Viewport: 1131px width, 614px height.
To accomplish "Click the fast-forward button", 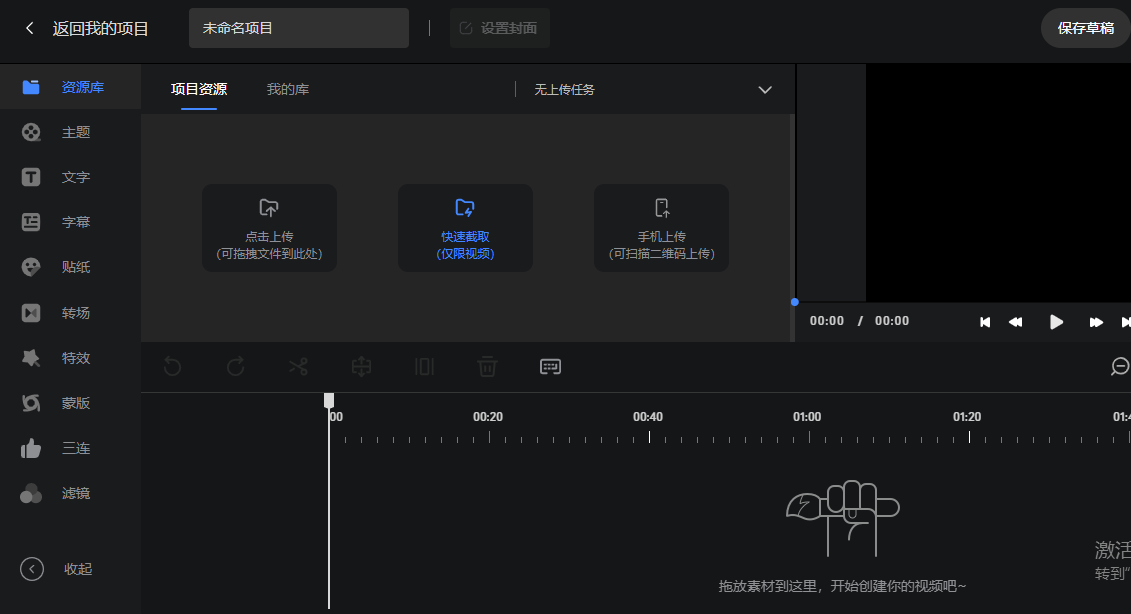I will (1096, 322).
